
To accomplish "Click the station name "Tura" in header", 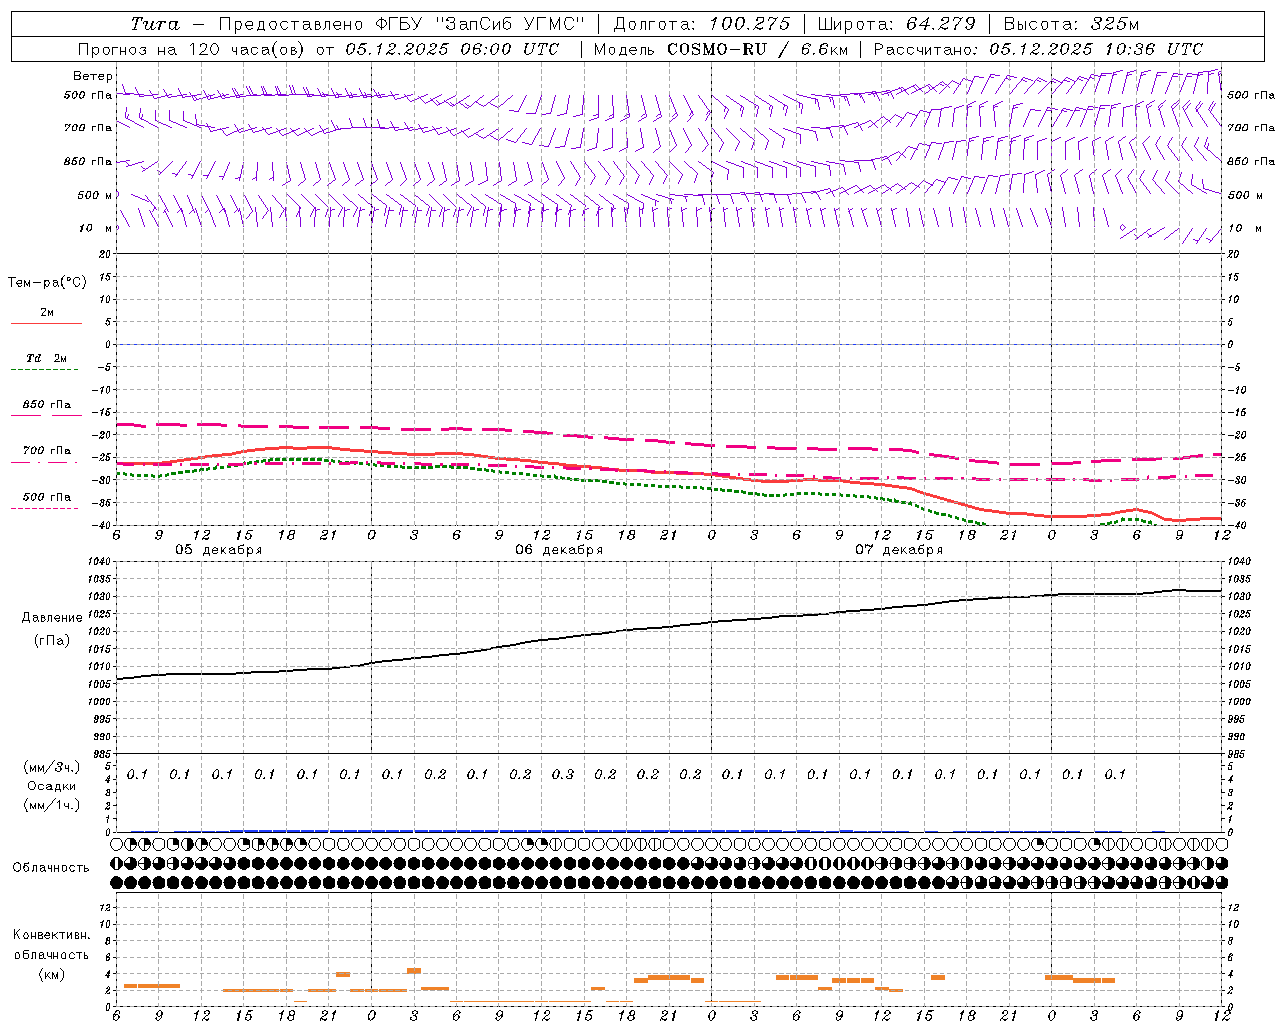I will click(154, 24).
